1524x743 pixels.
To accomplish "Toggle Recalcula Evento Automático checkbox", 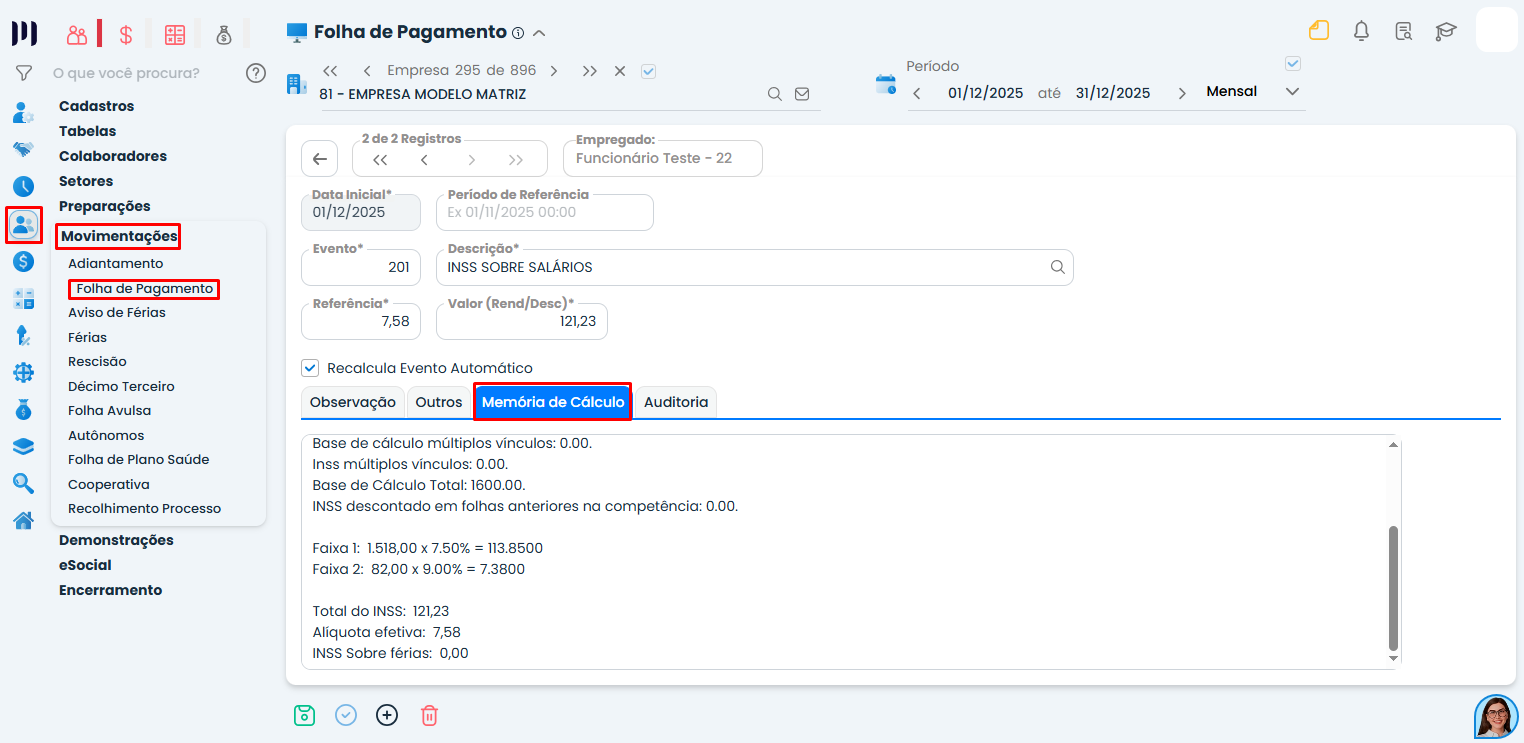I will [x=310, y=368].
